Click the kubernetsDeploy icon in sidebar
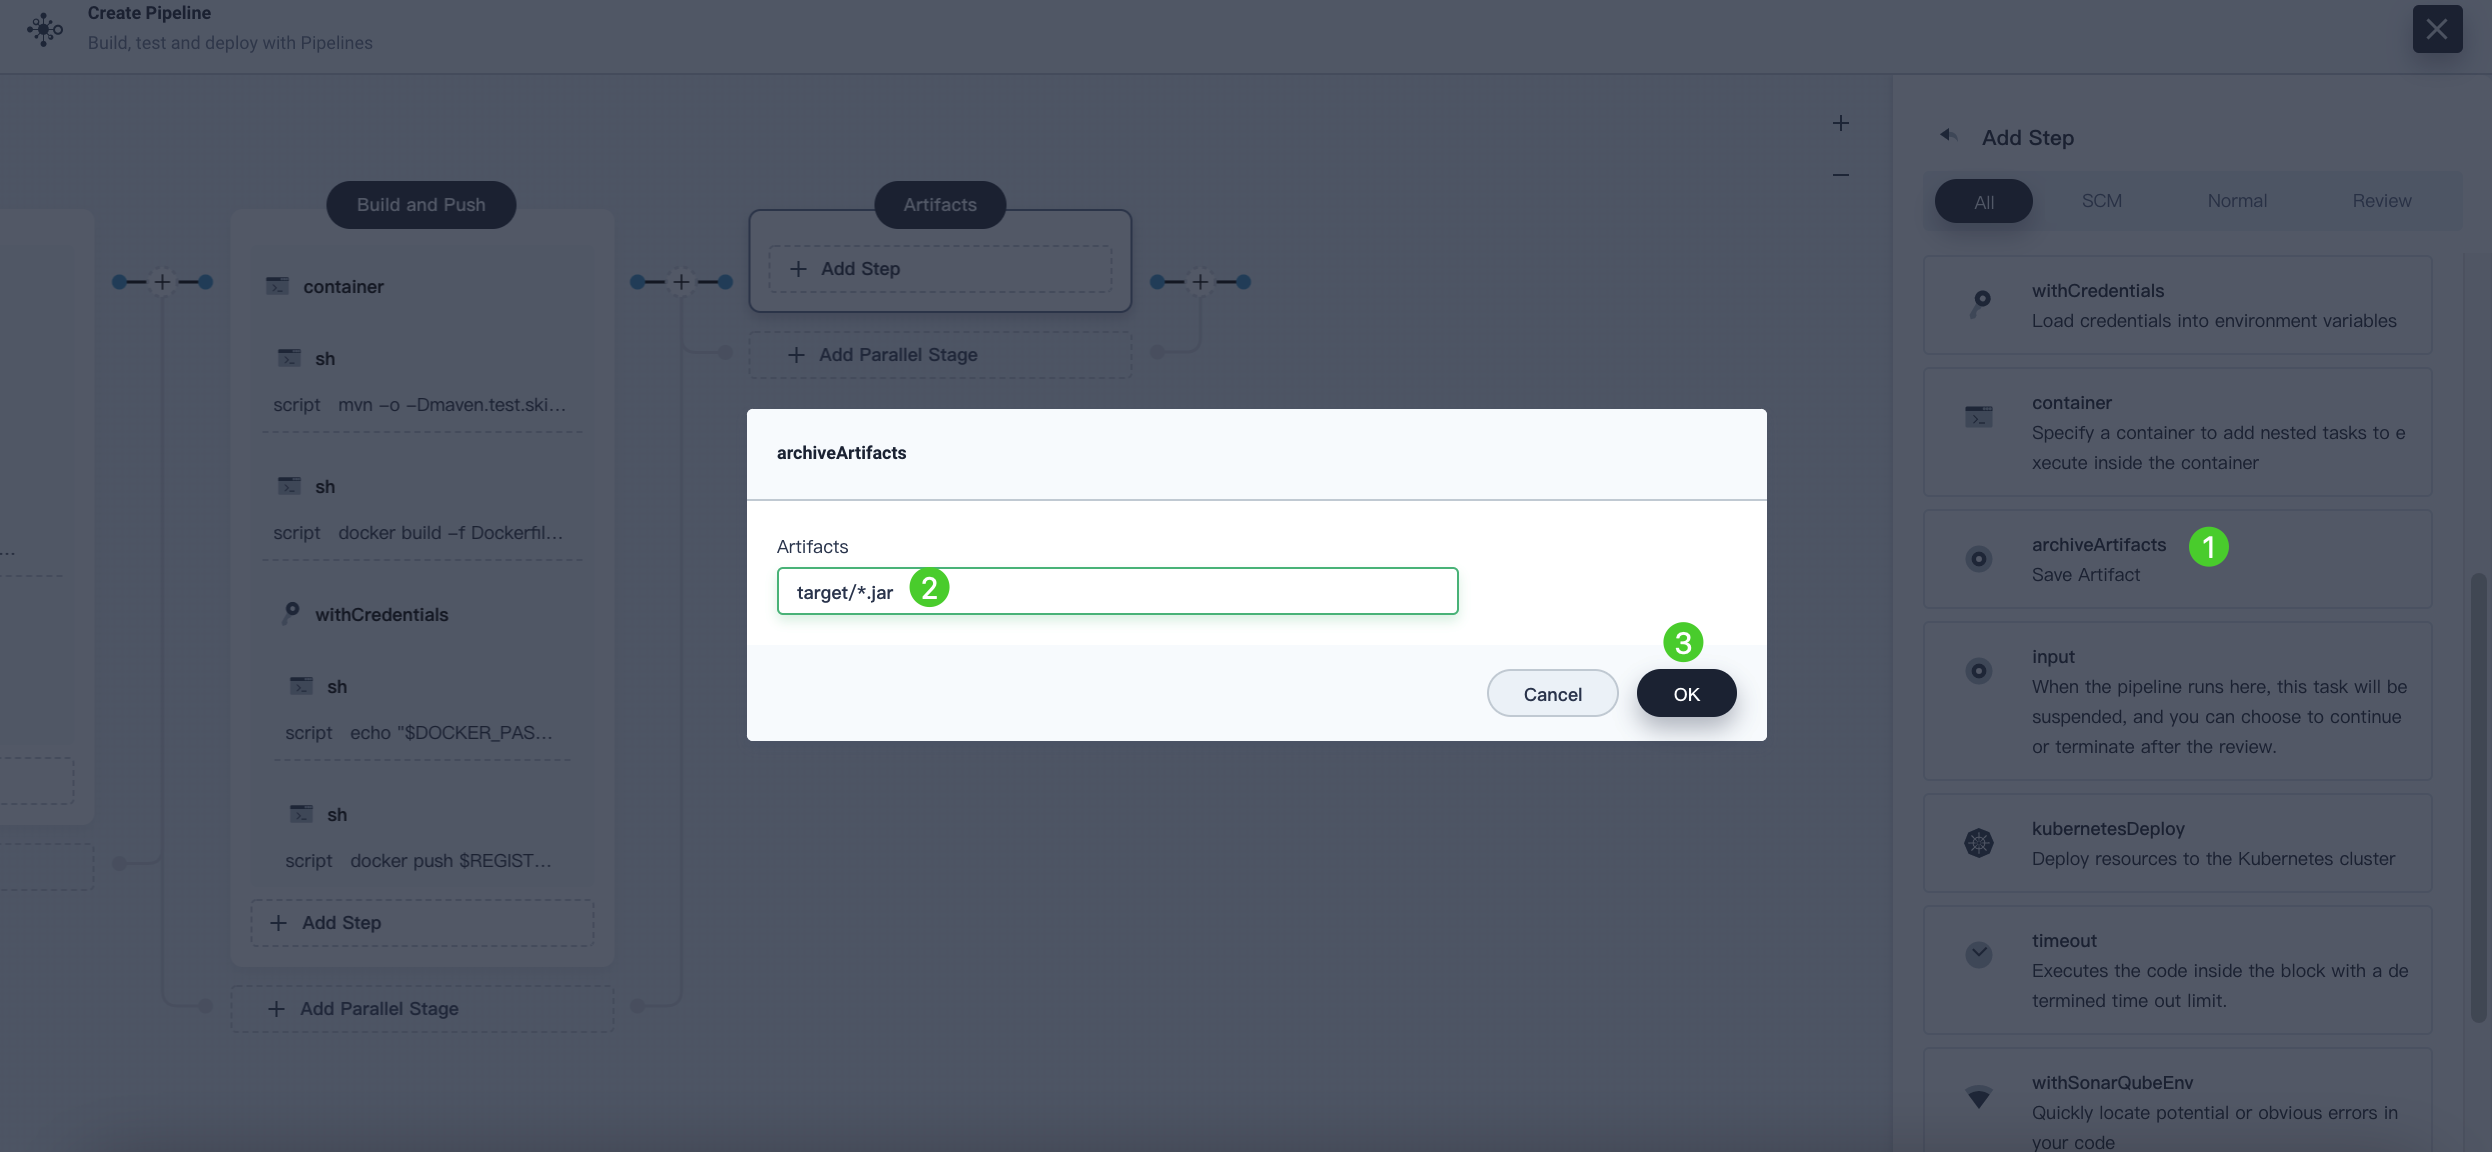The image size is (2492, 1152). click(1979, 844)
